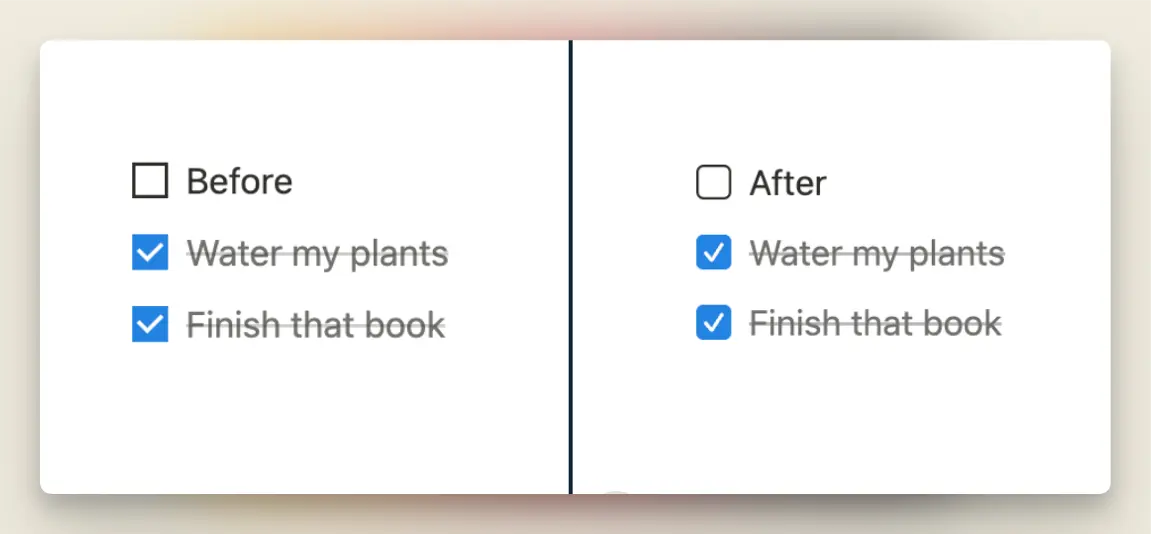Image resolution: width=1151 pixels, height=534 pixels.
Task: Uncheck 'Water my plants' in the Before list
Action: click(x=150, y=253)
